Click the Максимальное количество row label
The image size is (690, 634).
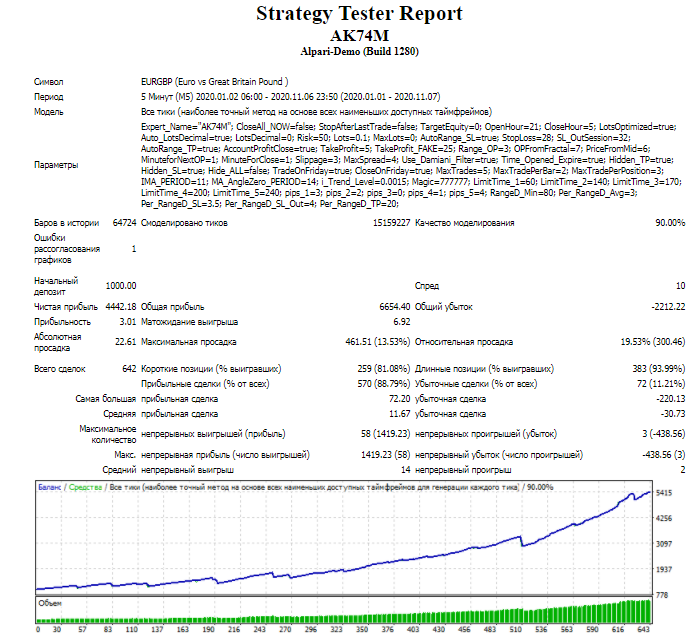point(108,434)
